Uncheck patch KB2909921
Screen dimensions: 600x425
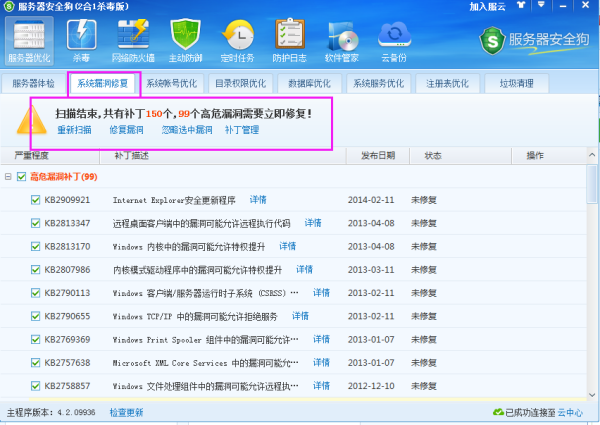point(35,200)
